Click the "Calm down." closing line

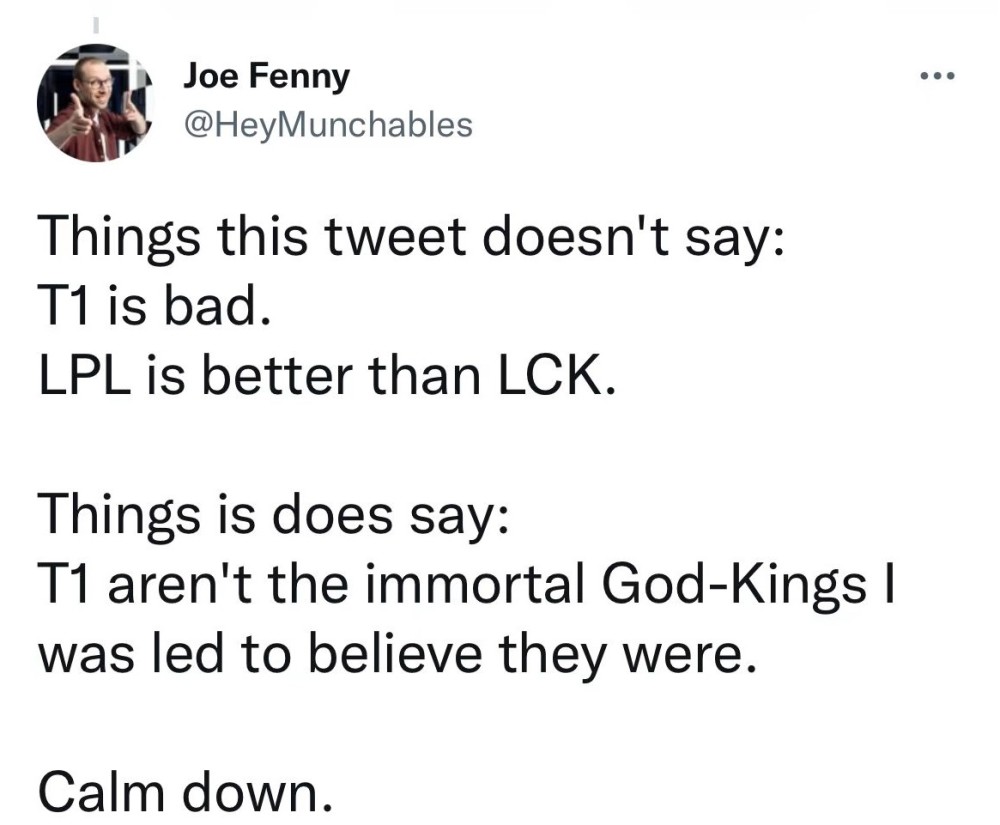click(x=185, y=791)
